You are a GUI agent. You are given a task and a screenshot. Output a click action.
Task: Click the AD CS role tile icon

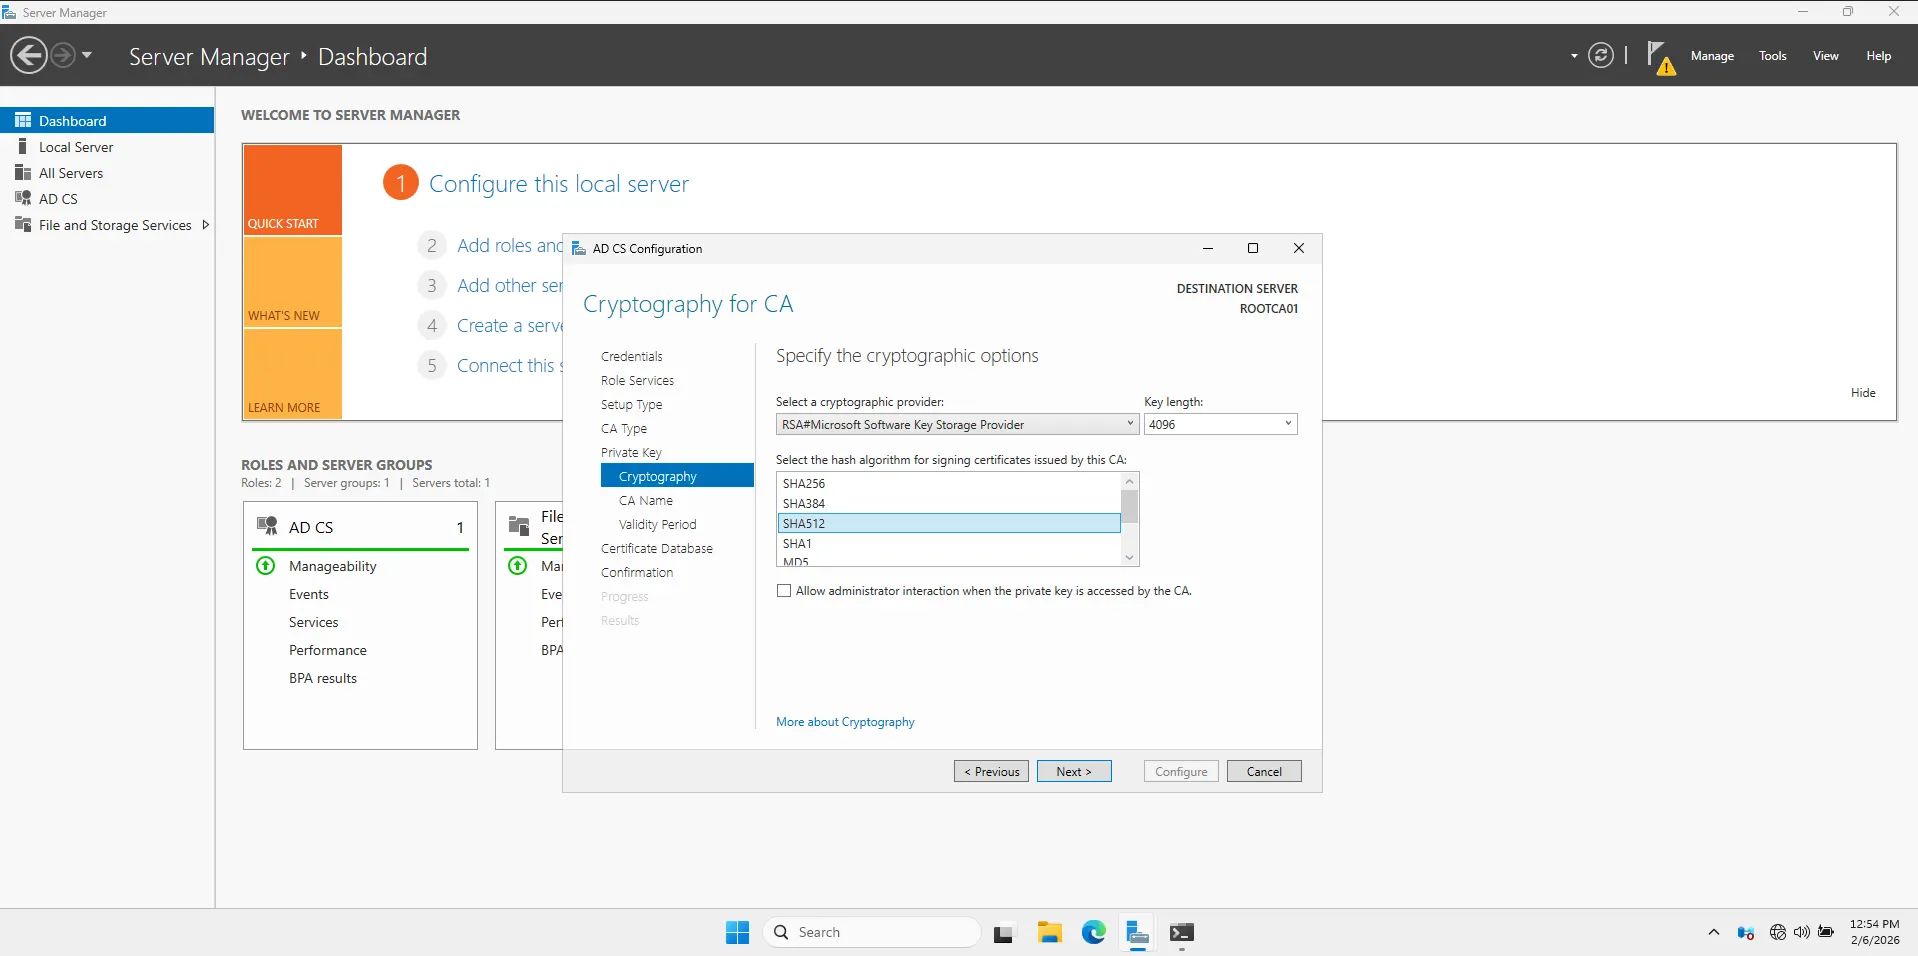[267, 526]
